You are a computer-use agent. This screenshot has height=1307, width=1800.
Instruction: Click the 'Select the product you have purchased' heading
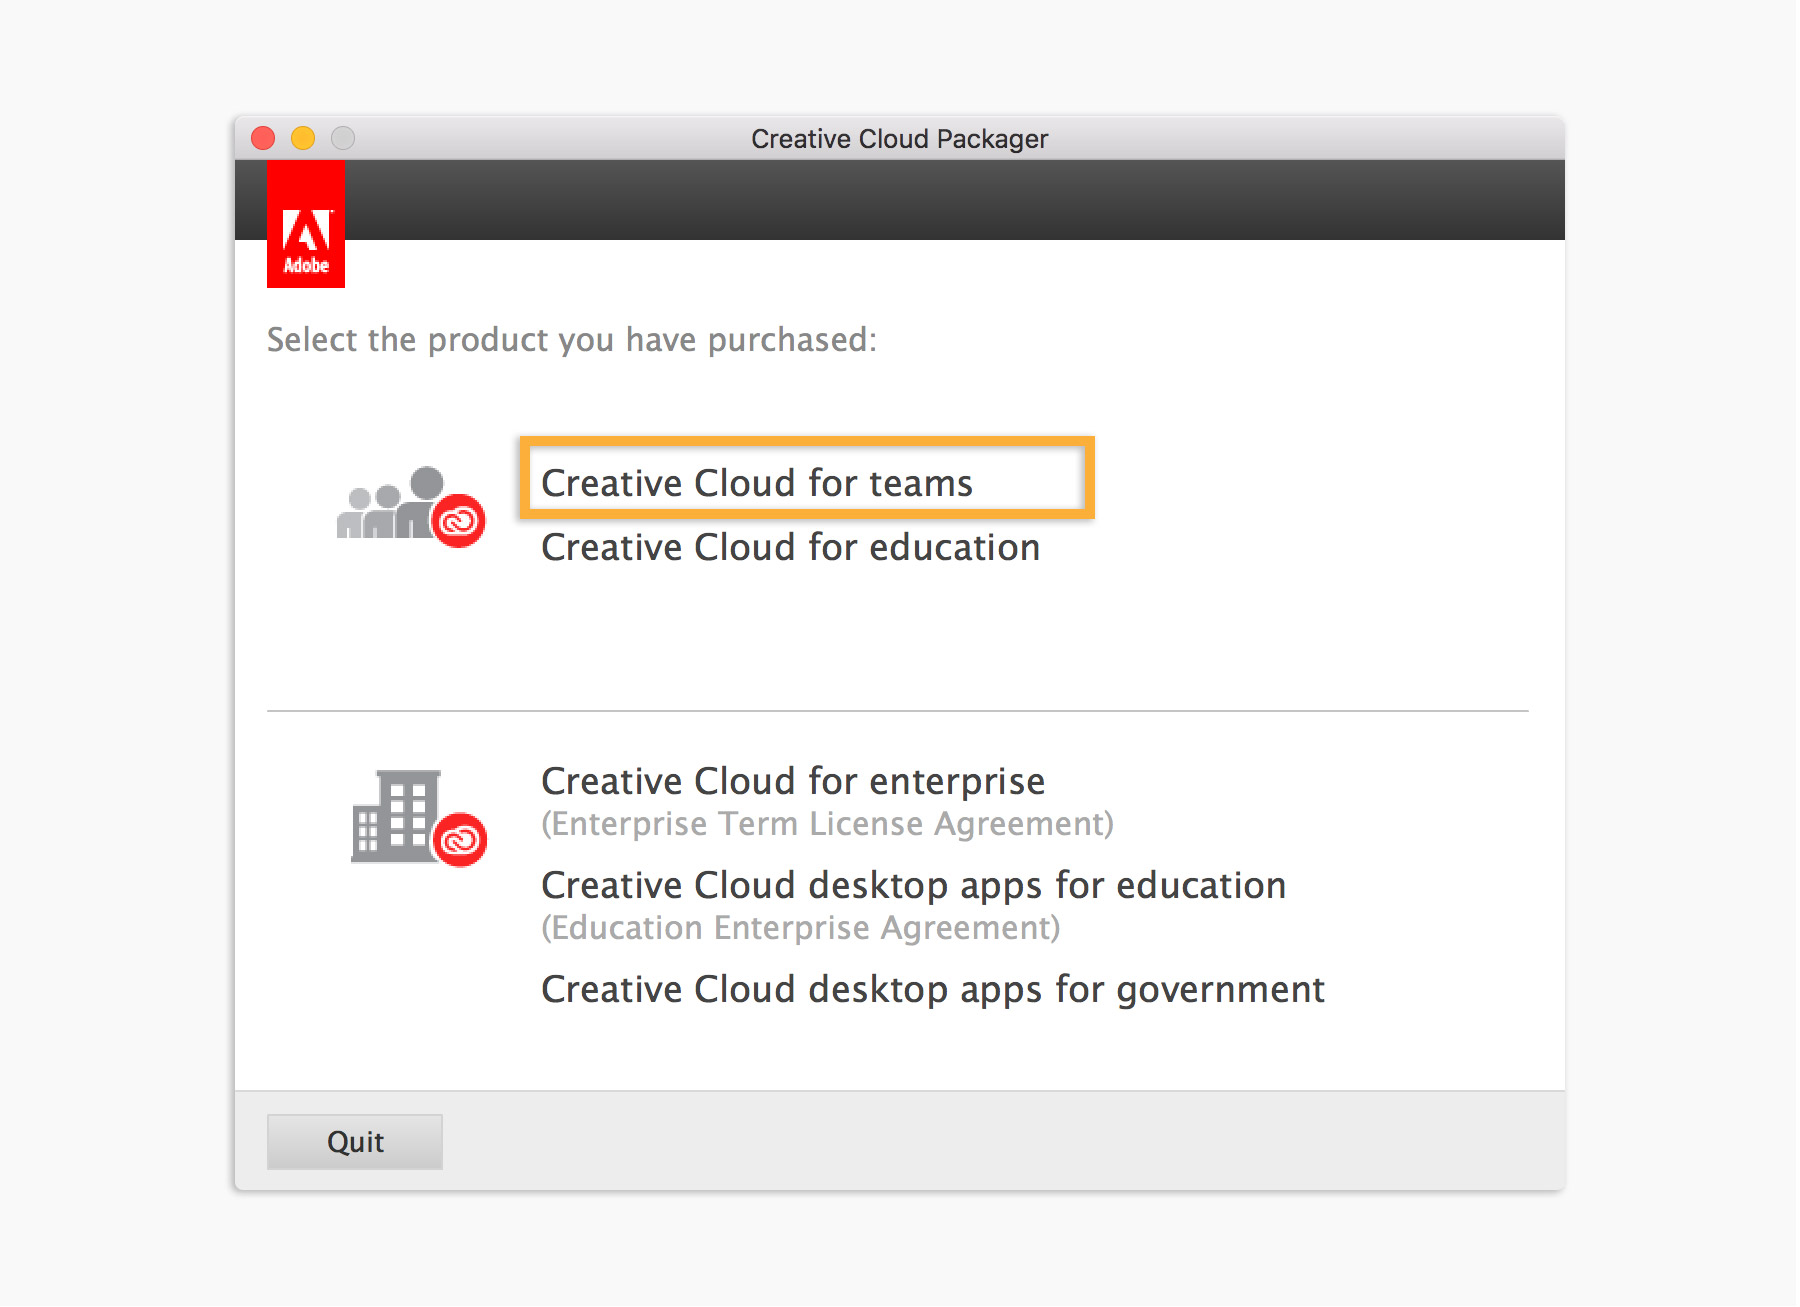tap(571, 340)
